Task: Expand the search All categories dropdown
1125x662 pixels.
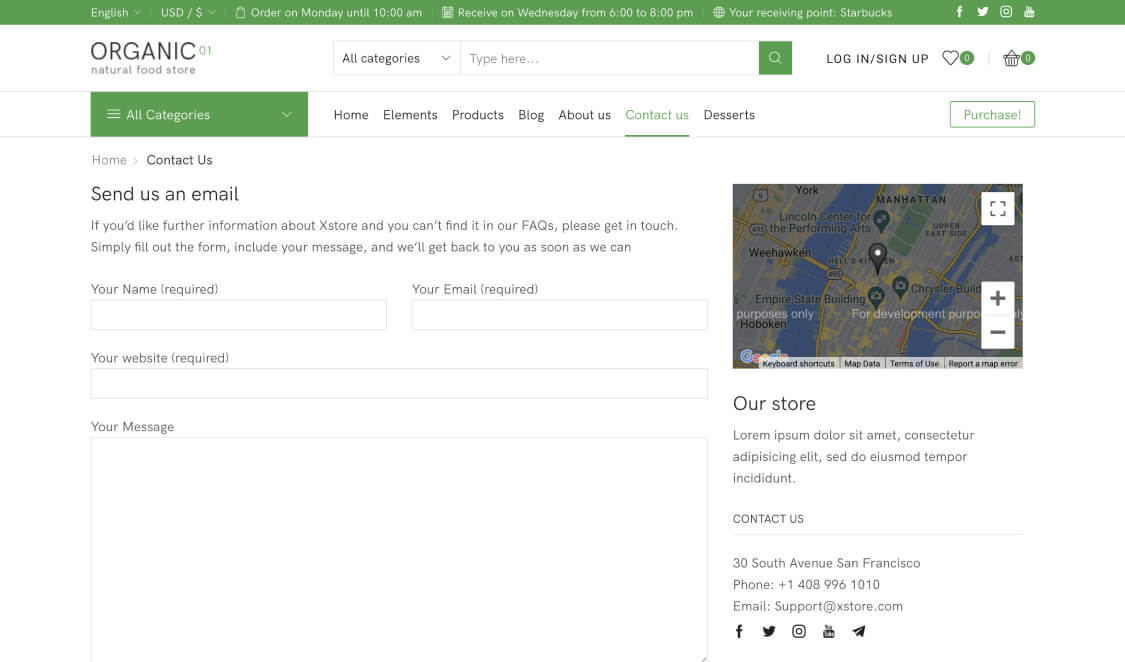Action: [396, 58]
